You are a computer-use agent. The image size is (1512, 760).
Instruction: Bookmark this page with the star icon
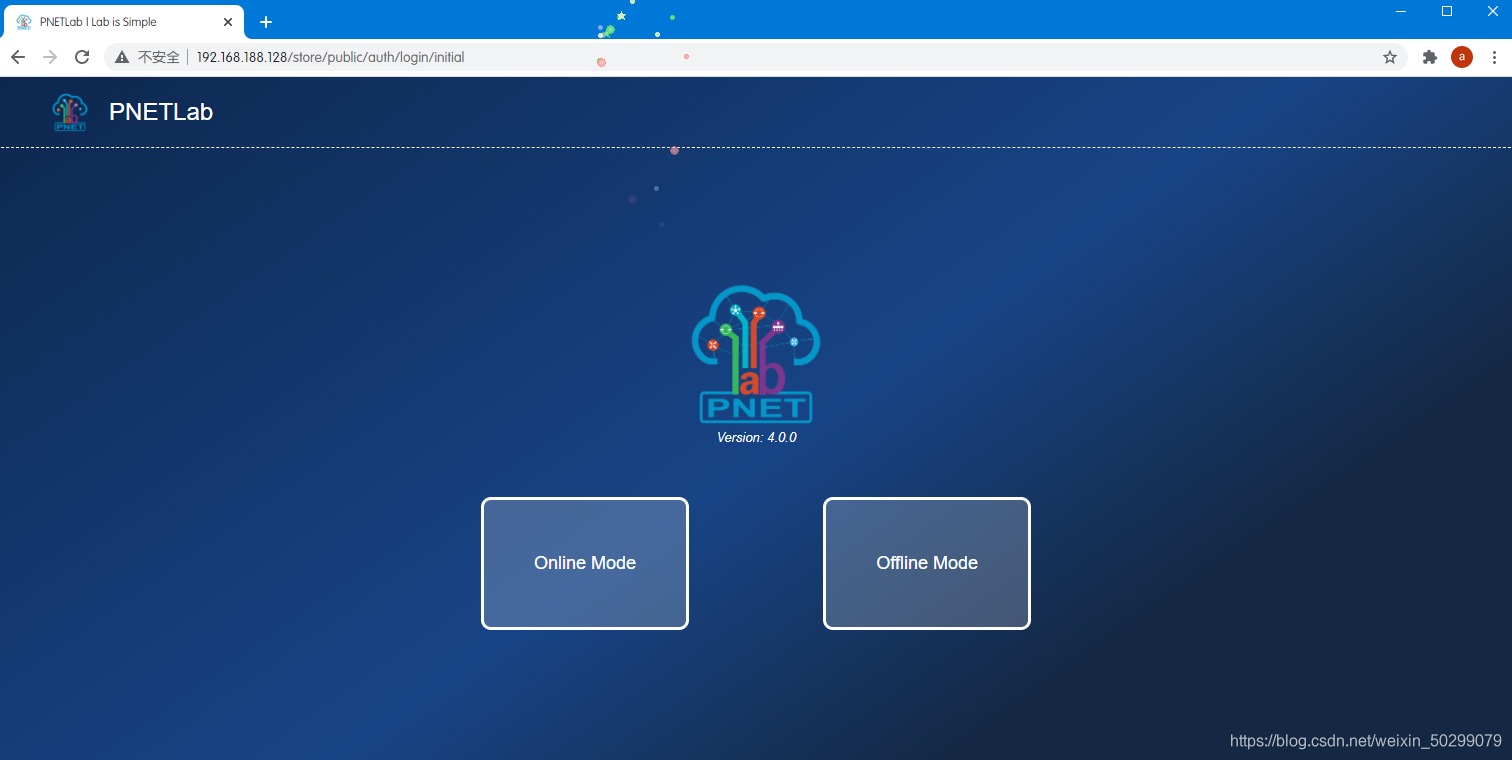coord(1390,57)
